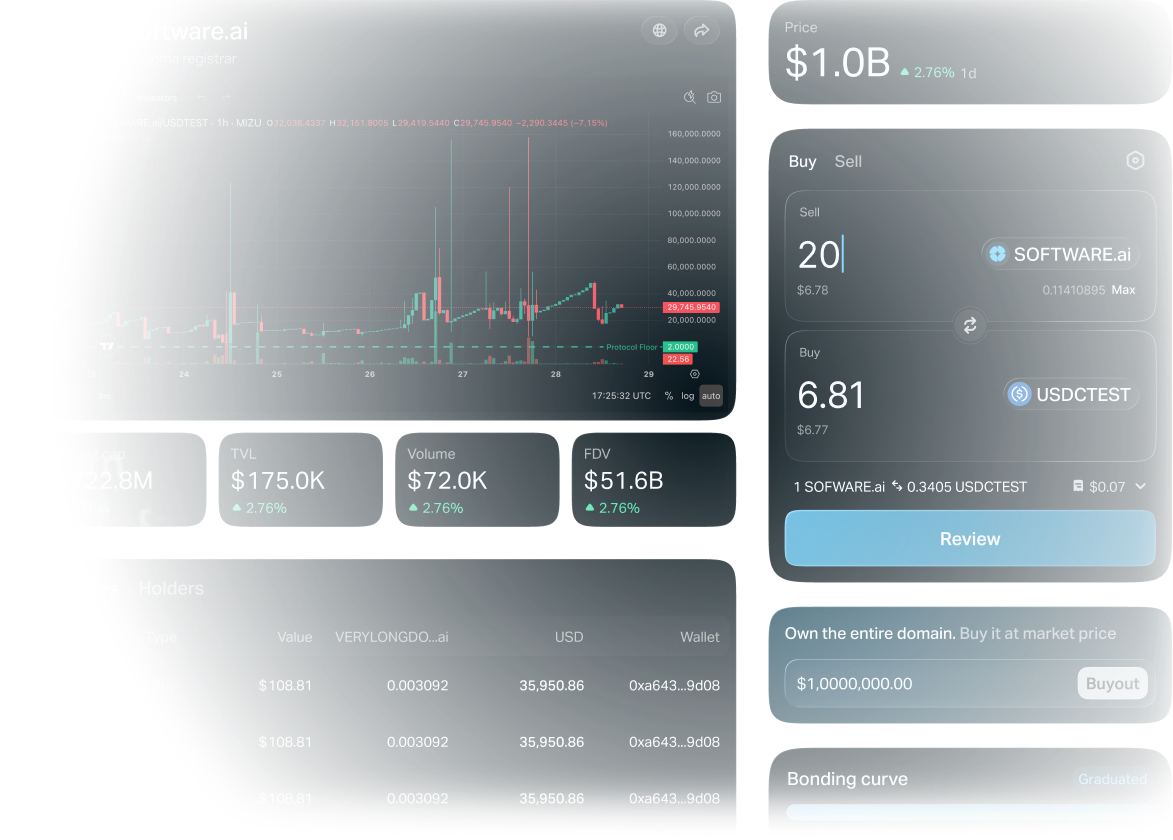This screenshot has height=840, width=1173.
Task: Toggle auto scale mode on the chart
Action: 710,395
